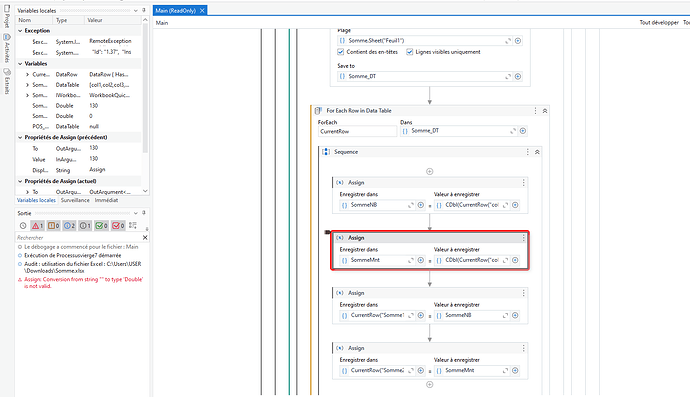The height and width of the screenshot is (397, 690).
Task: Expand the DataTable {col1,col2,col3 variable row
Action: [27, 85]
